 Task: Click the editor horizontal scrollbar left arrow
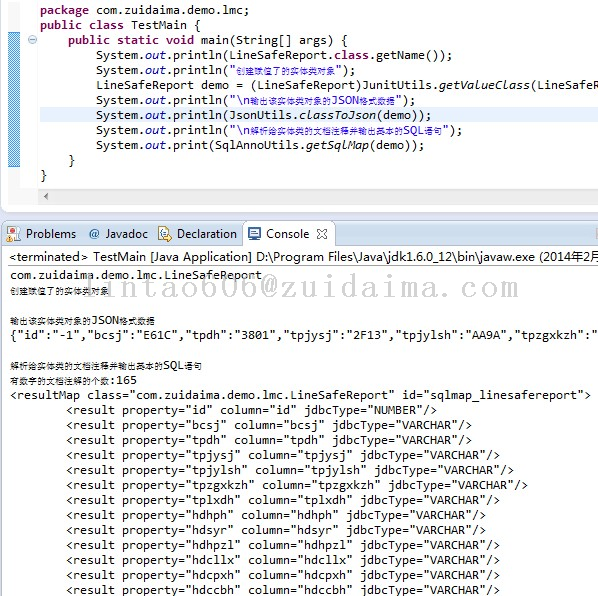[46, 196]
